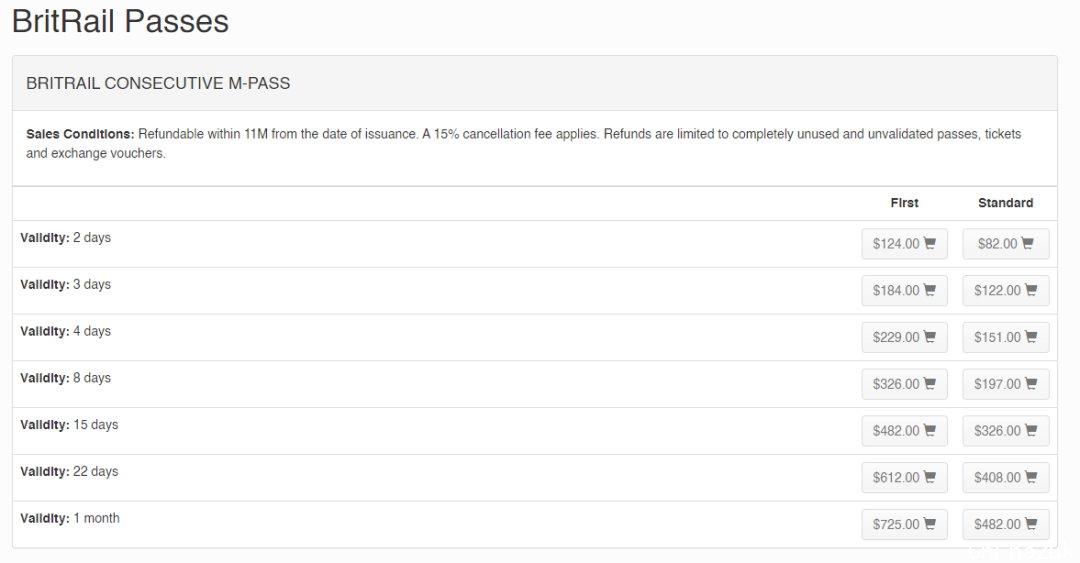Add 2 days First class $124.00 pass to cart
The height and width of the screenshot is (563, 1080).
904,244
